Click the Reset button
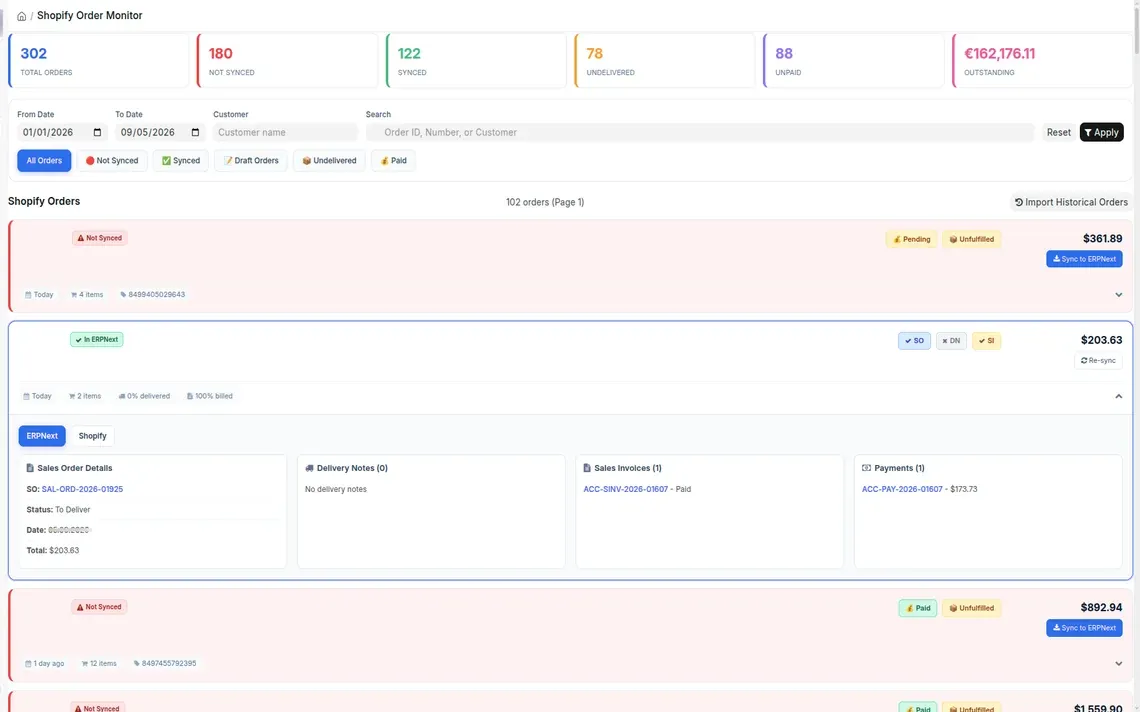 coord(1059,132)
